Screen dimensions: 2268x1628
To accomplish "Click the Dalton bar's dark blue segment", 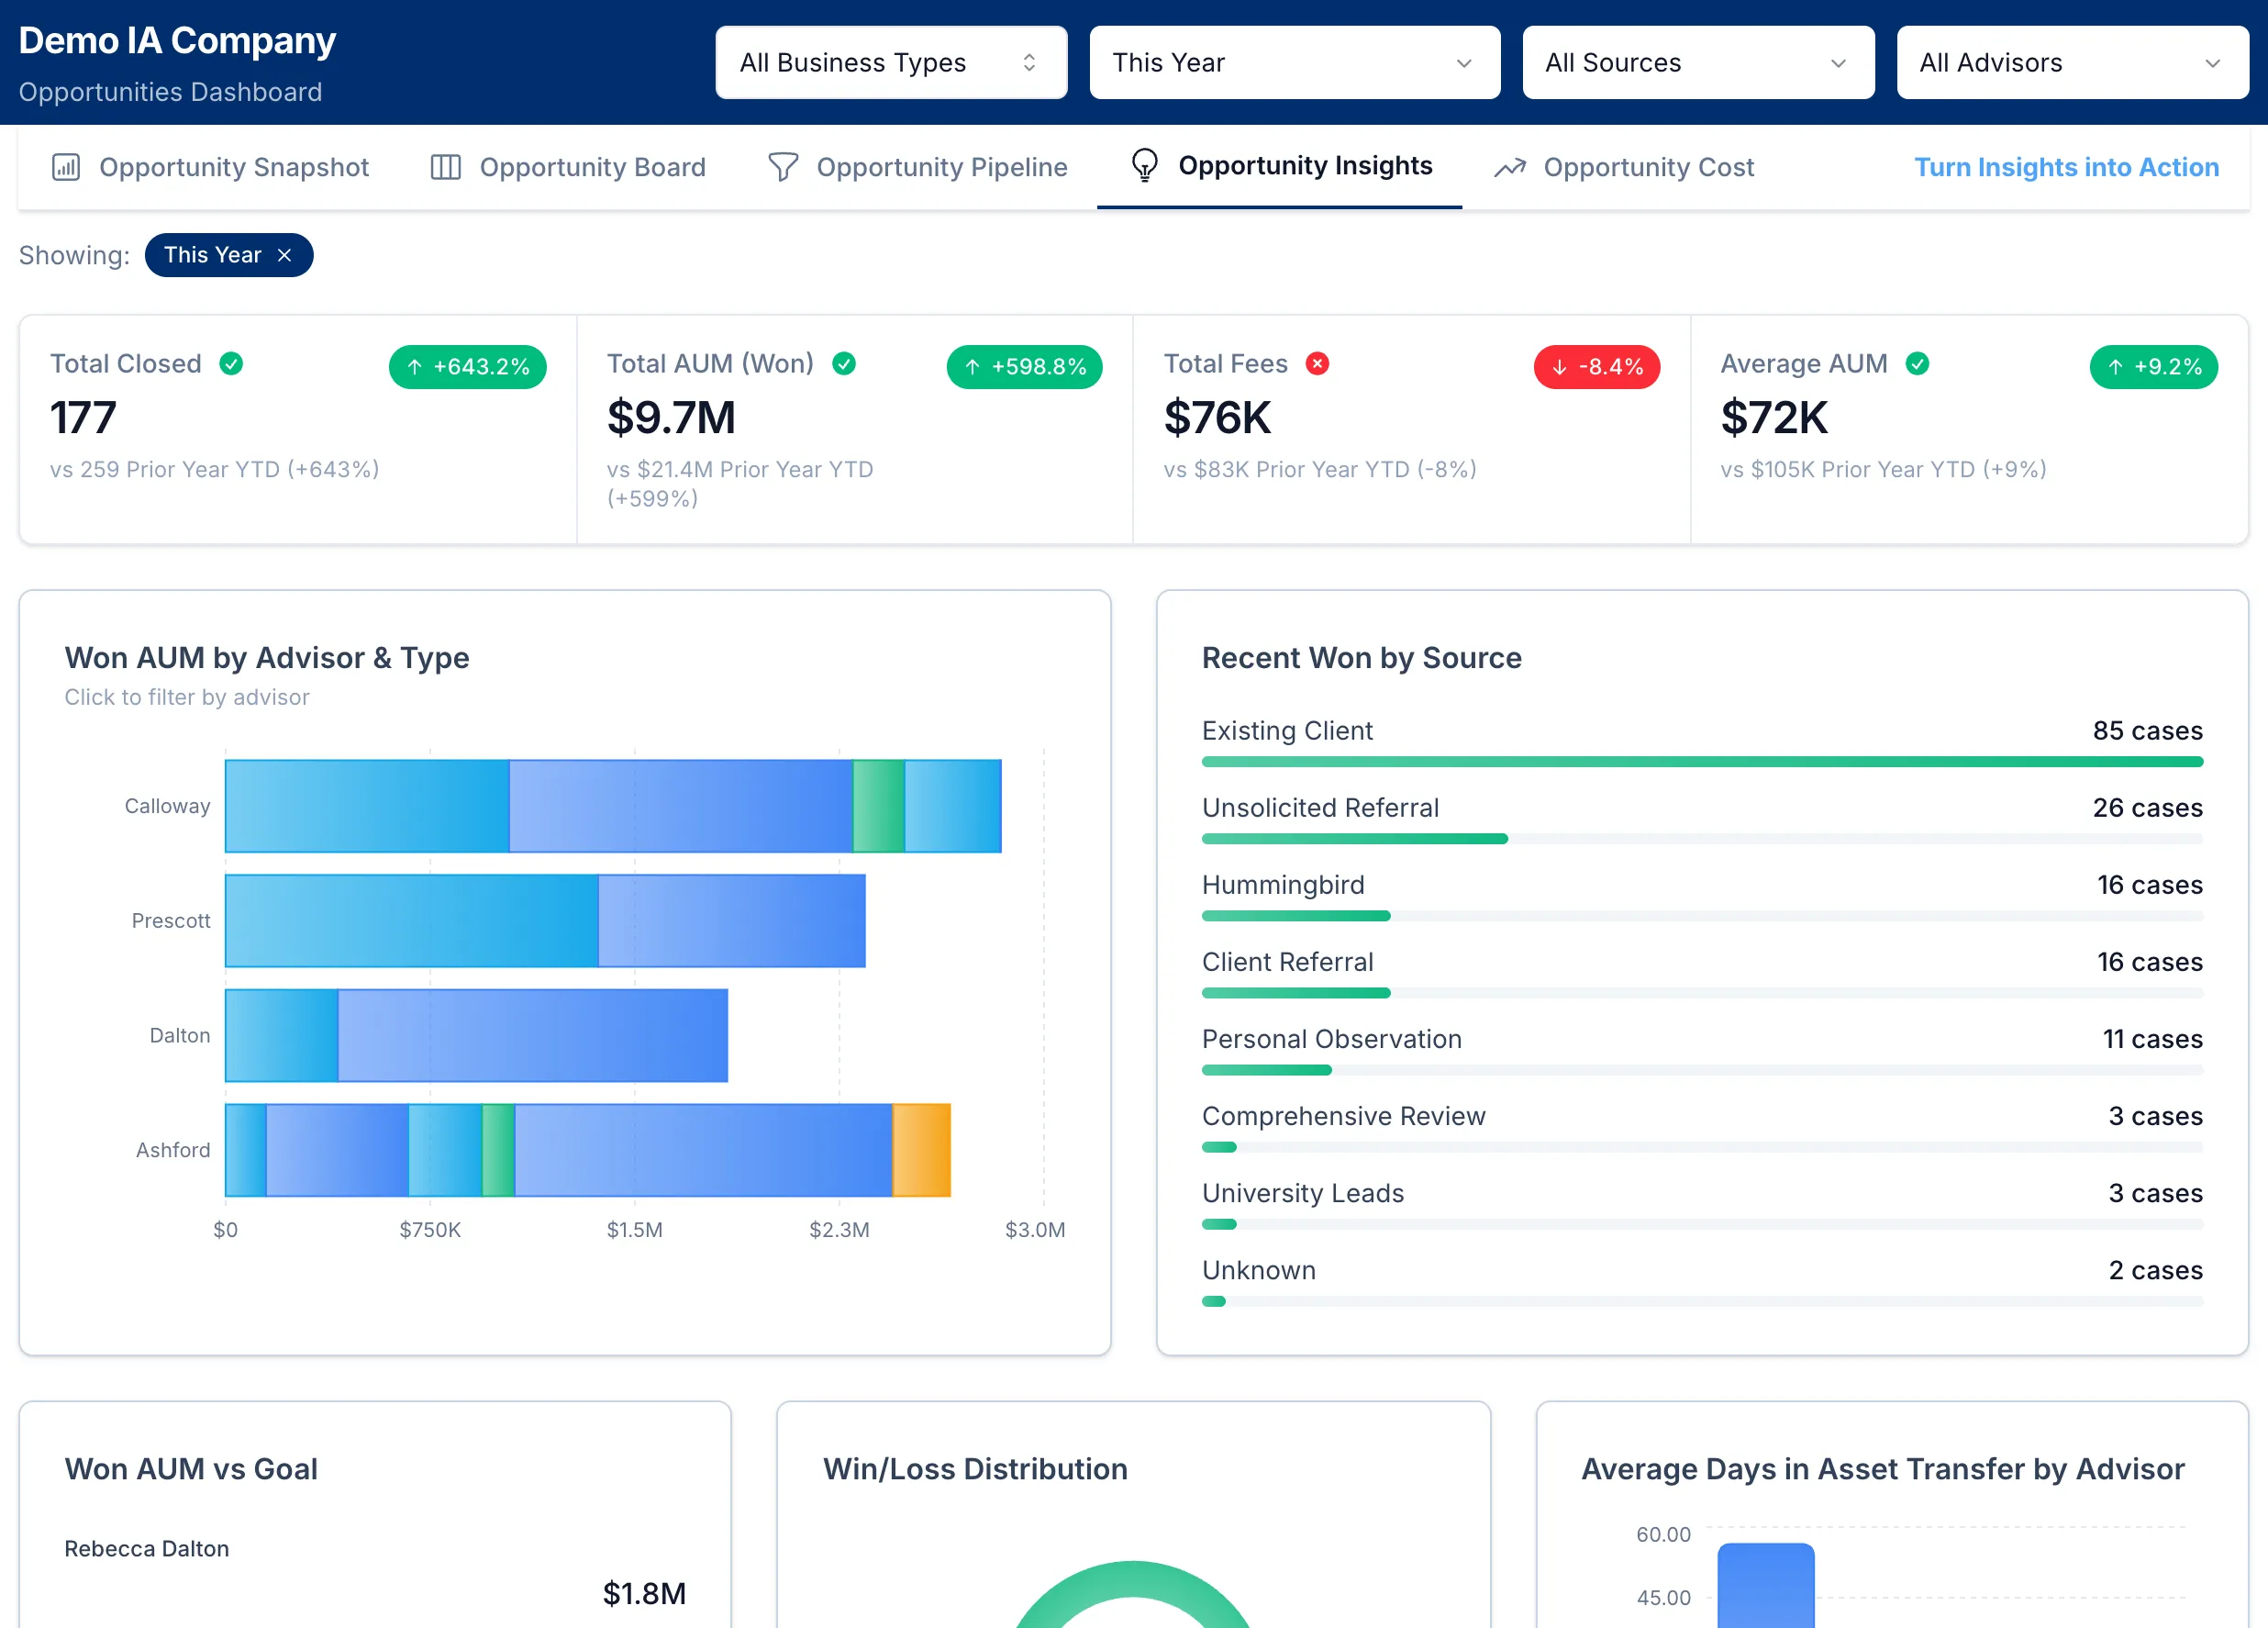I will point(533,1035).
